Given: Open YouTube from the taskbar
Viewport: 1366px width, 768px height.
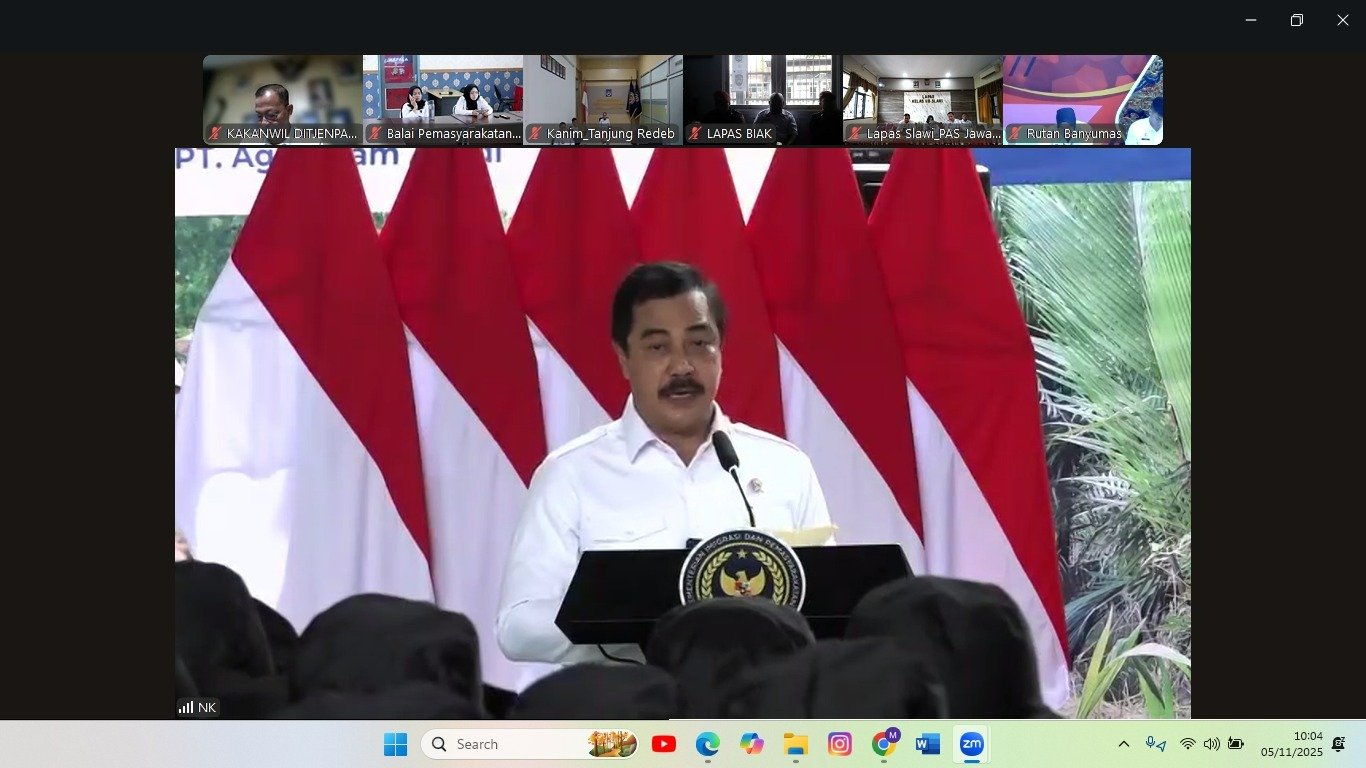Looking at the screenshot, I should point(663,744).
